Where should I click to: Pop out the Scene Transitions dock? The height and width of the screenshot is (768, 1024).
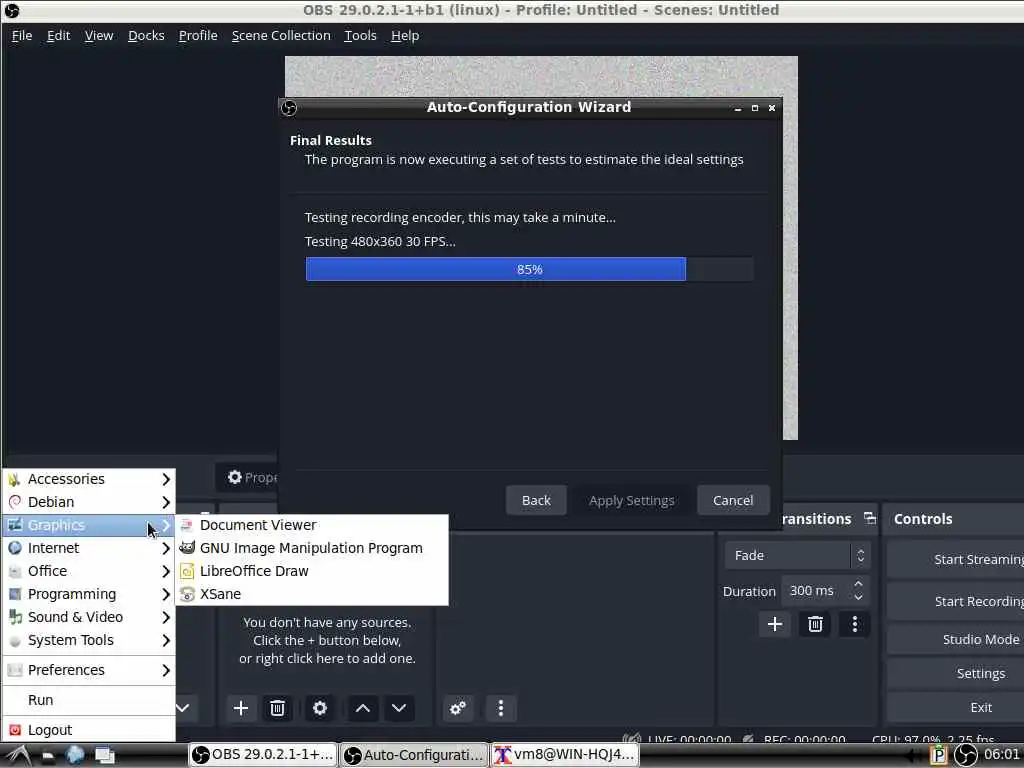pos(870,518)
